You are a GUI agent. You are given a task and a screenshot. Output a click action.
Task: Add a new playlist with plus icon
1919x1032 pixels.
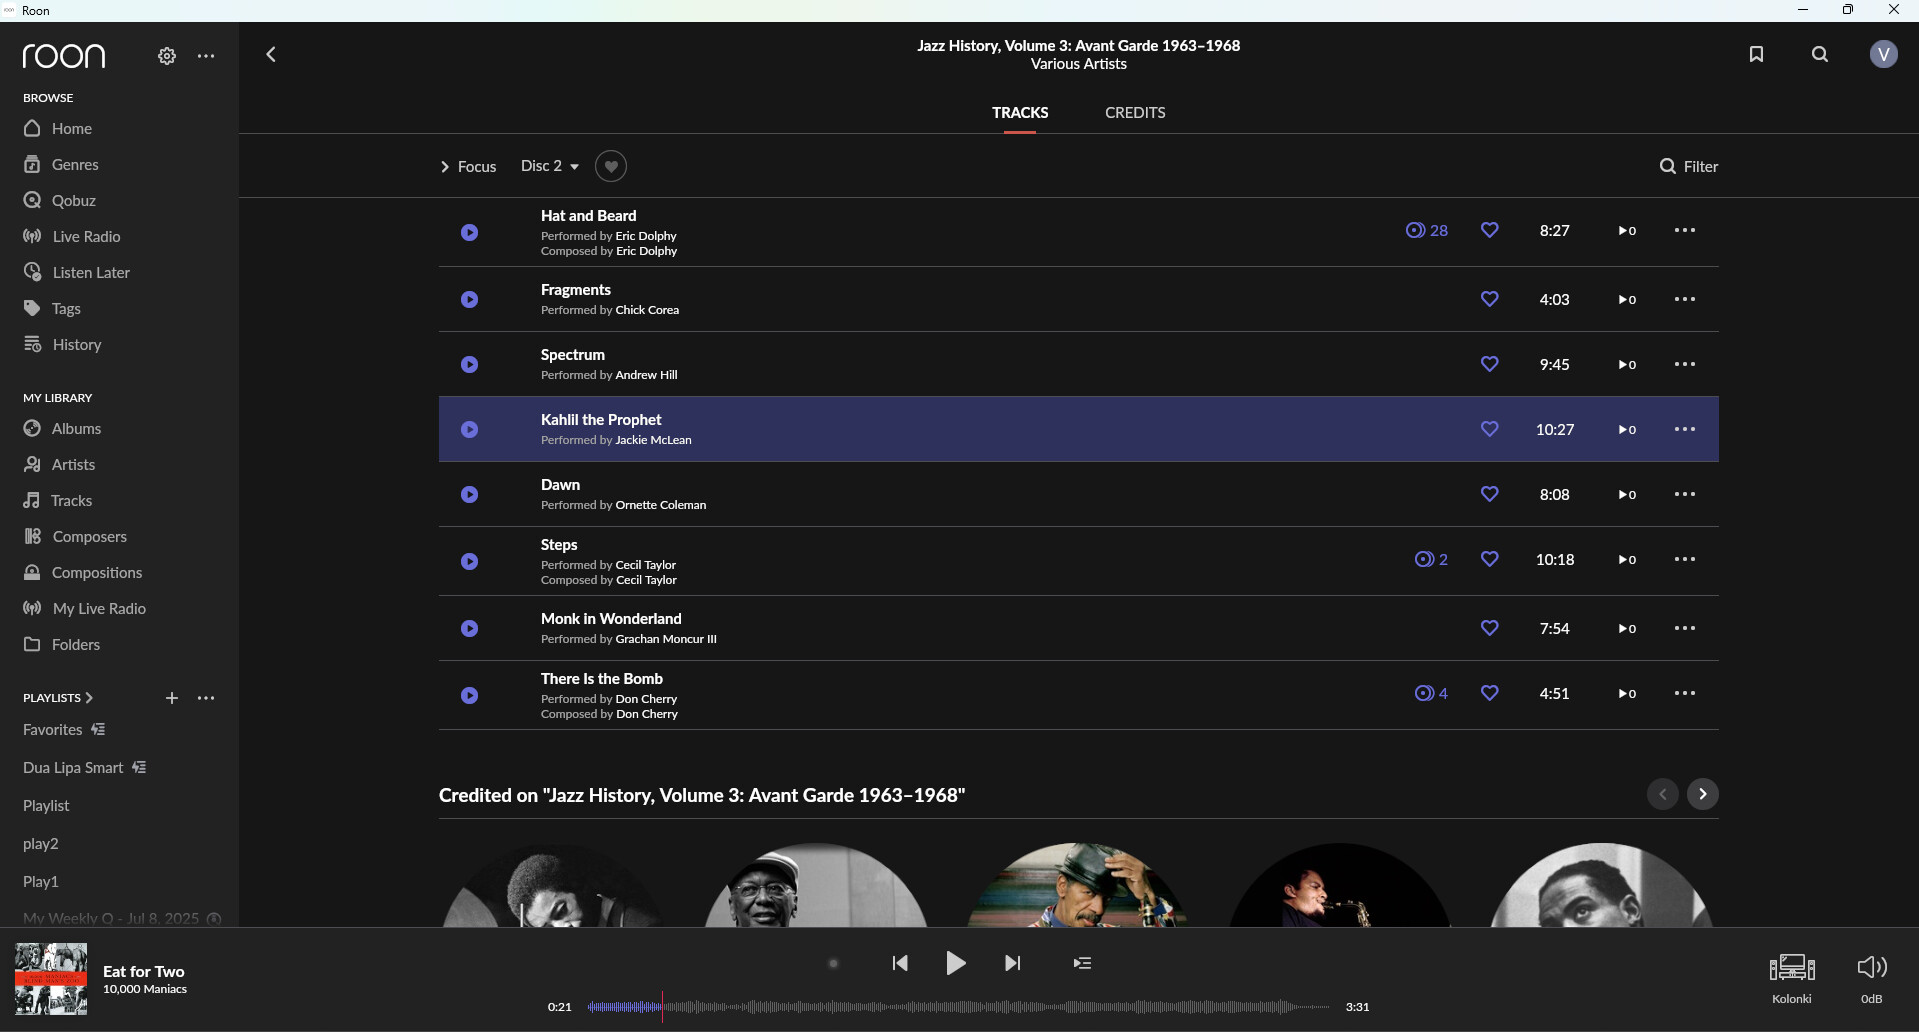click(x=172, y=698)
